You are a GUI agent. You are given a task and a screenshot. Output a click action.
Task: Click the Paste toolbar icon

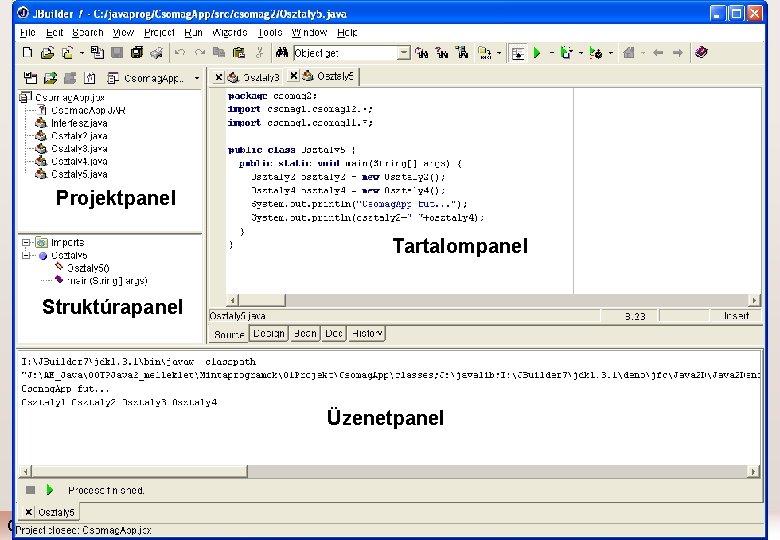click(x=239, y=52)
